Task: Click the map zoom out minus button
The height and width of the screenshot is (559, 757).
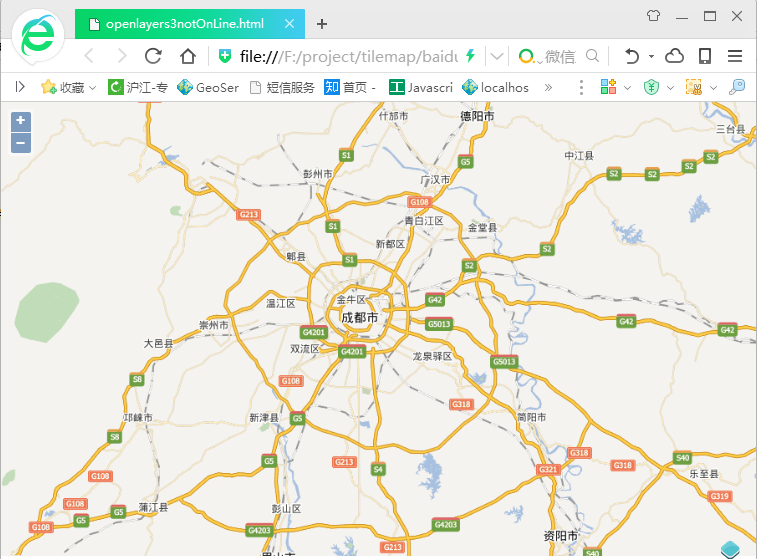Action: point(21,143)
